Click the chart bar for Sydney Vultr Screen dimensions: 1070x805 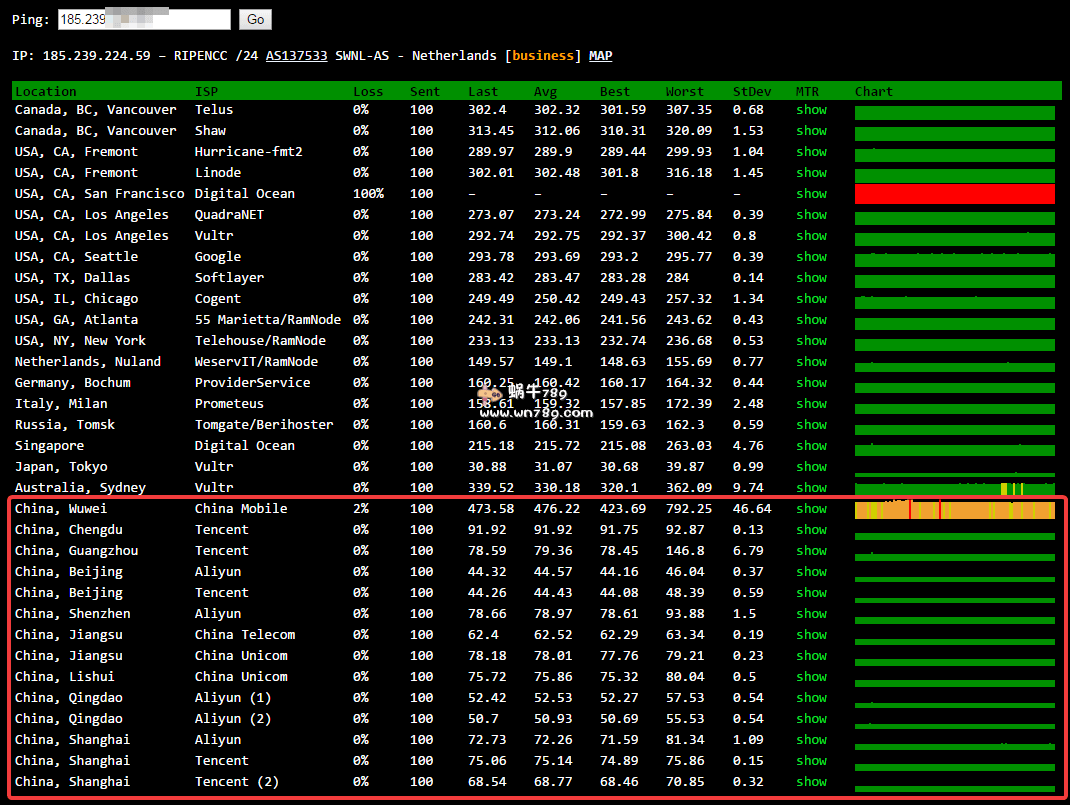(x=954, y=489)
